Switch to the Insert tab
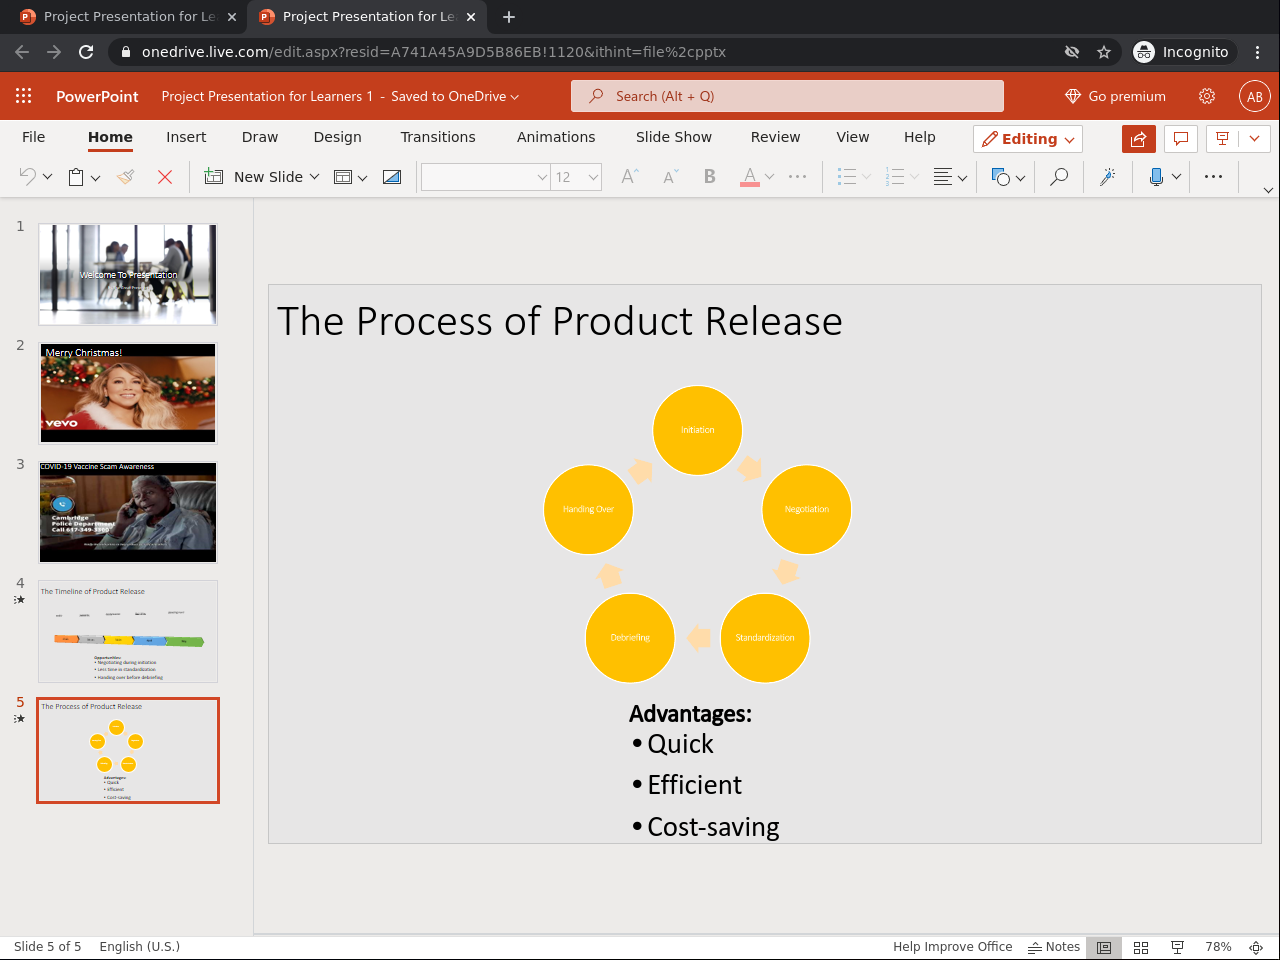 [186, 137]
